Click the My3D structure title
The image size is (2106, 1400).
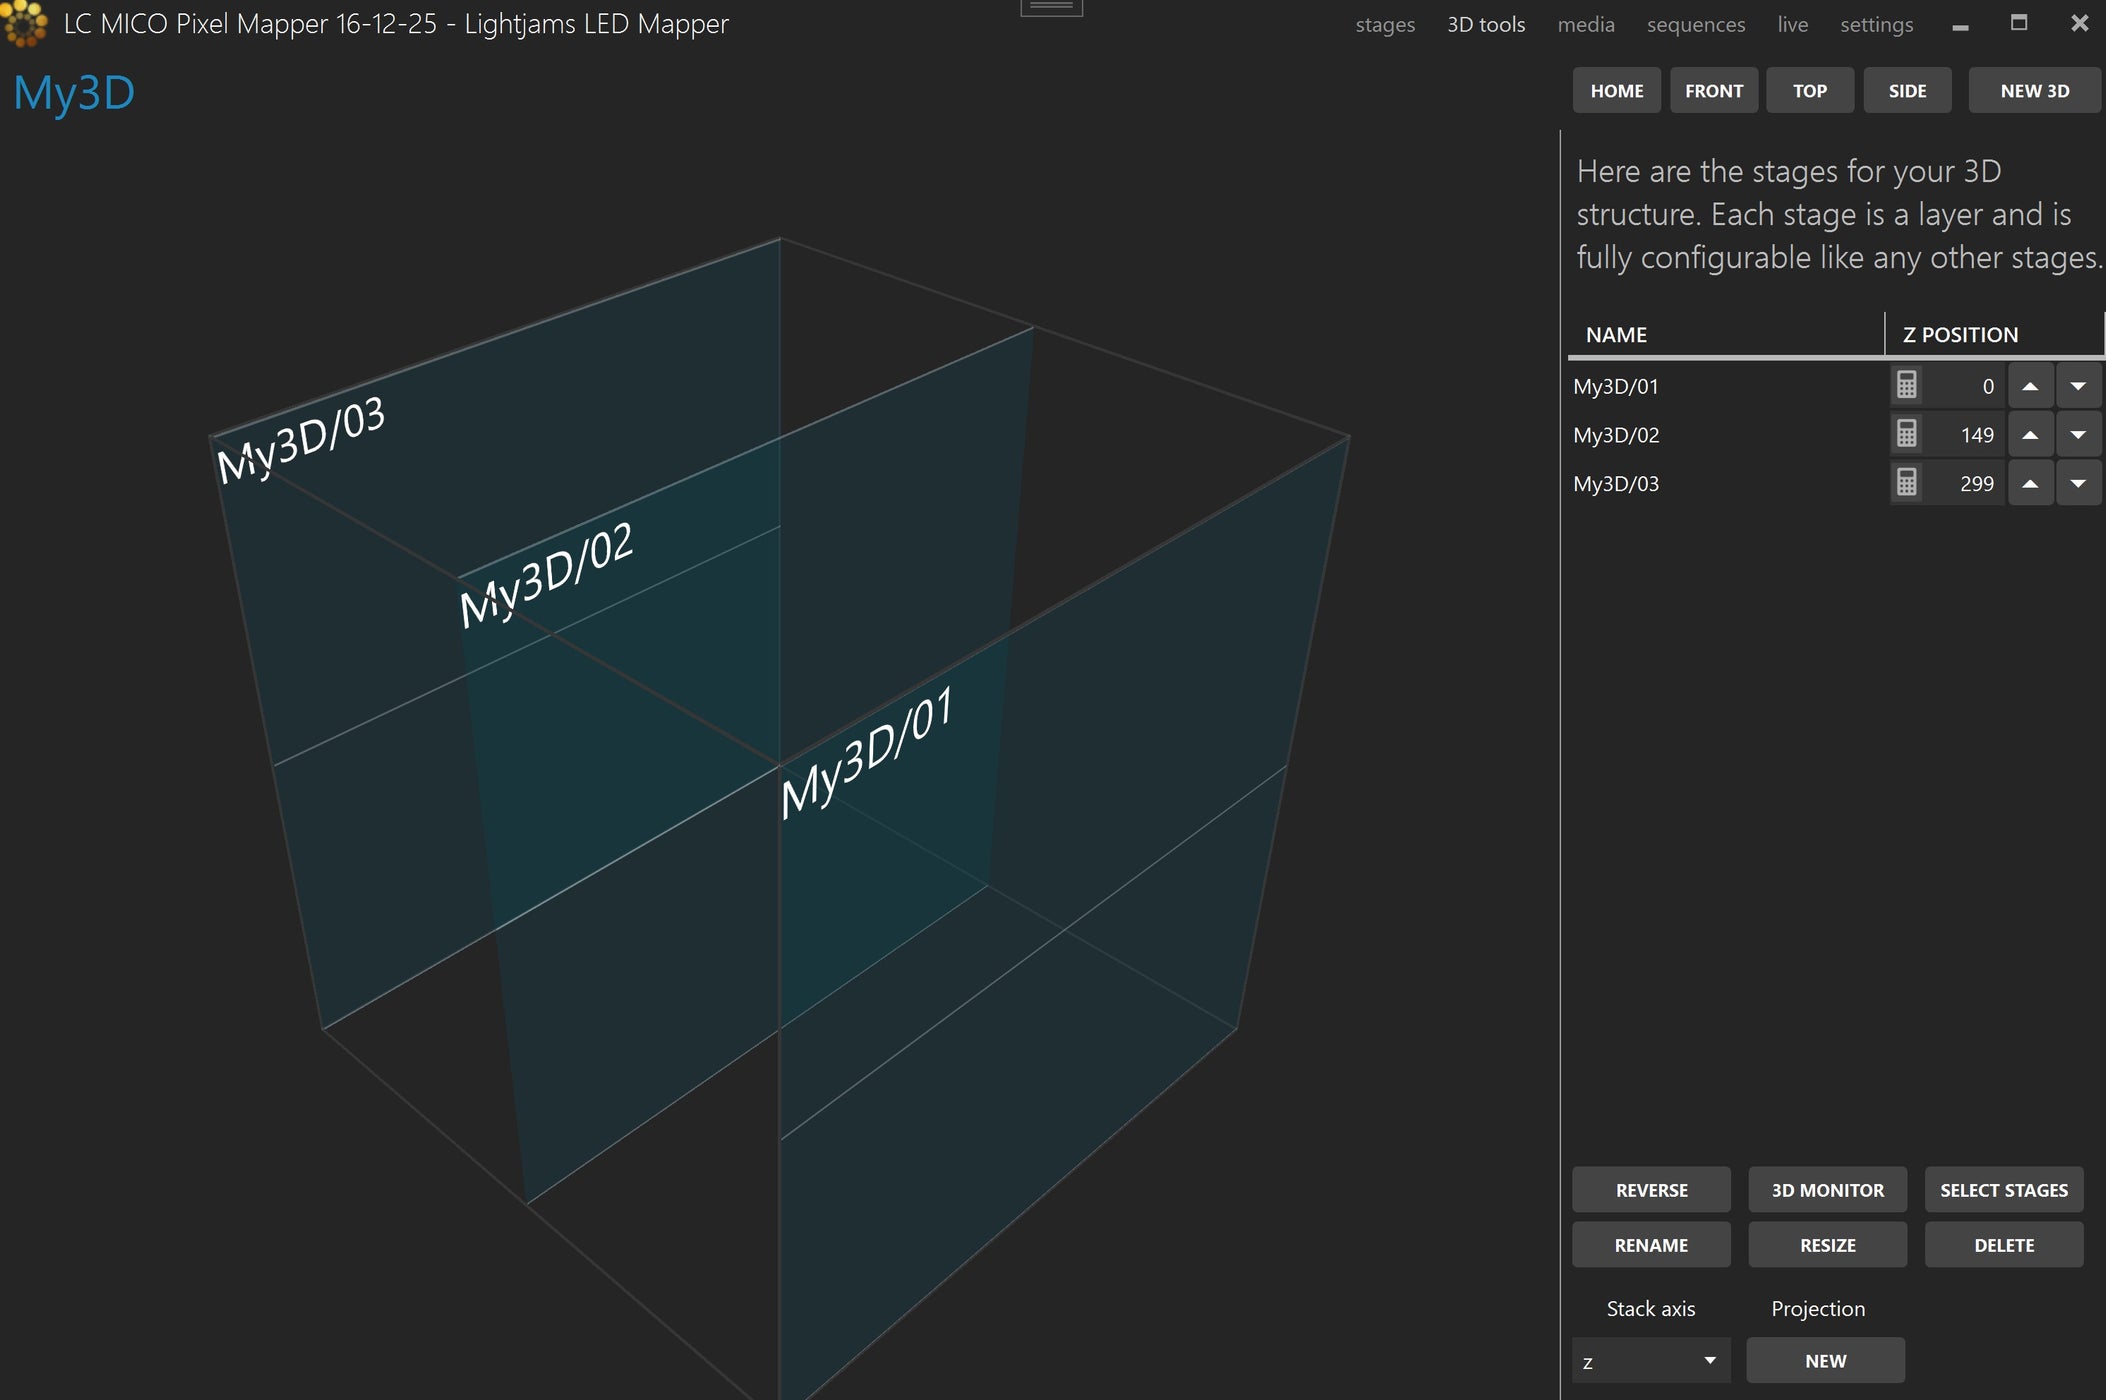(74, 94)
